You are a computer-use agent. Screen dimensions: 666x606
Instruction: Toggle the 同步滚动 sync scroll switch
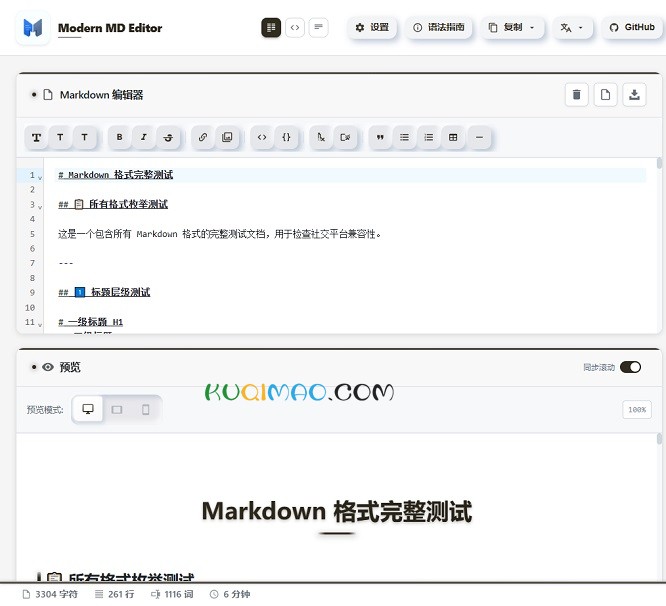(630, 367)
